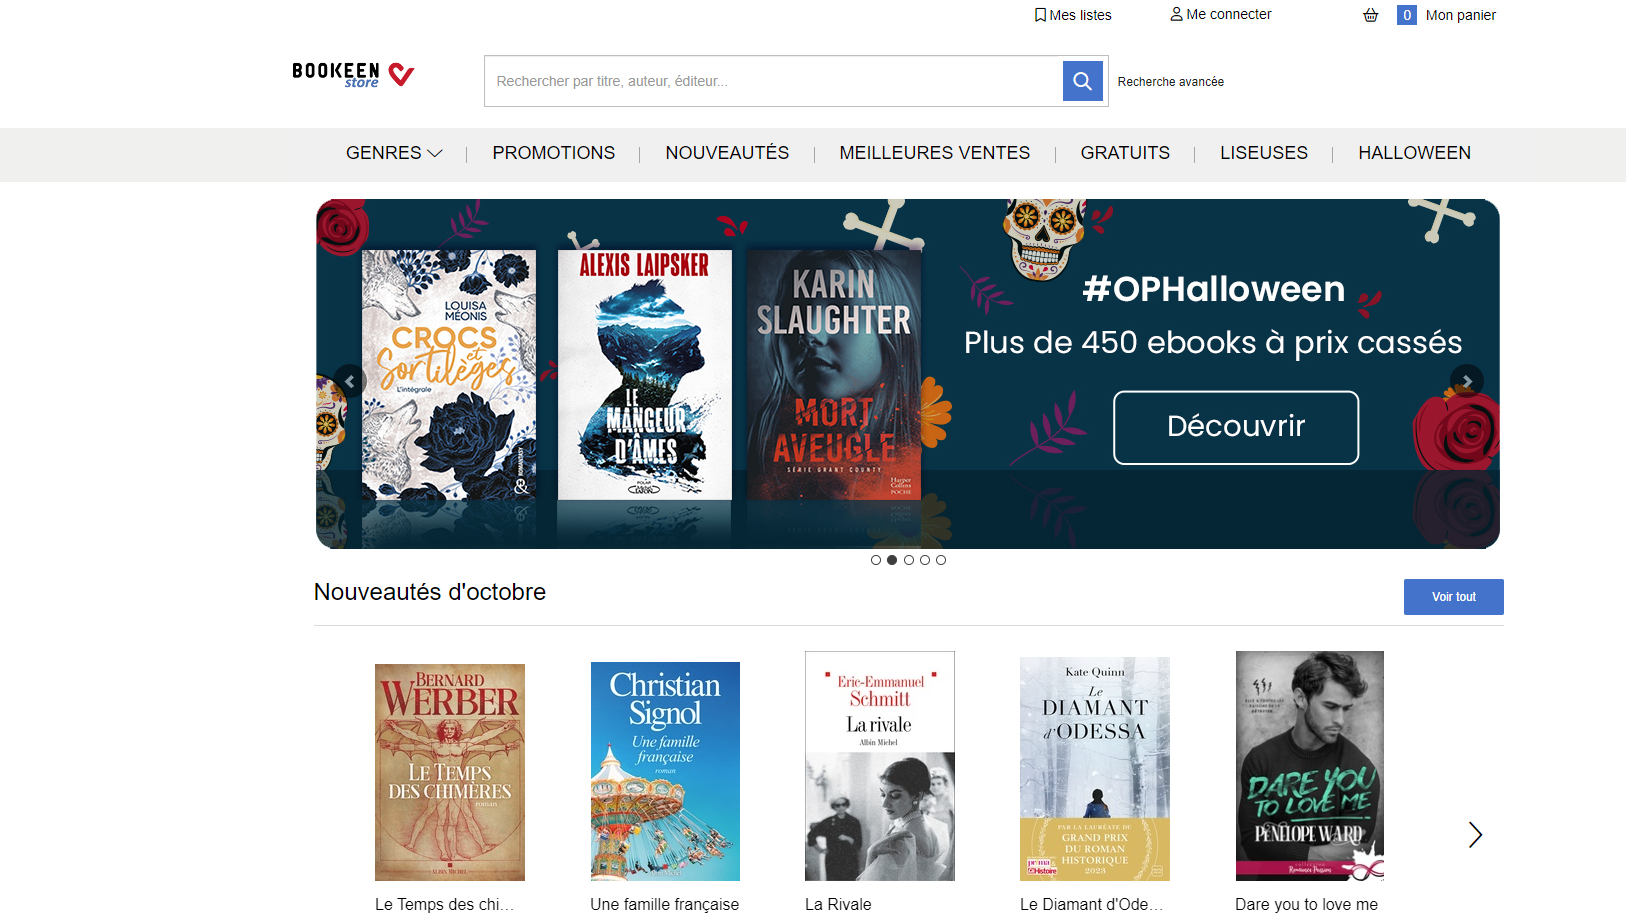1626x921 pixels.
Task: Open Une famille française book cover
Action: (665, 771)
